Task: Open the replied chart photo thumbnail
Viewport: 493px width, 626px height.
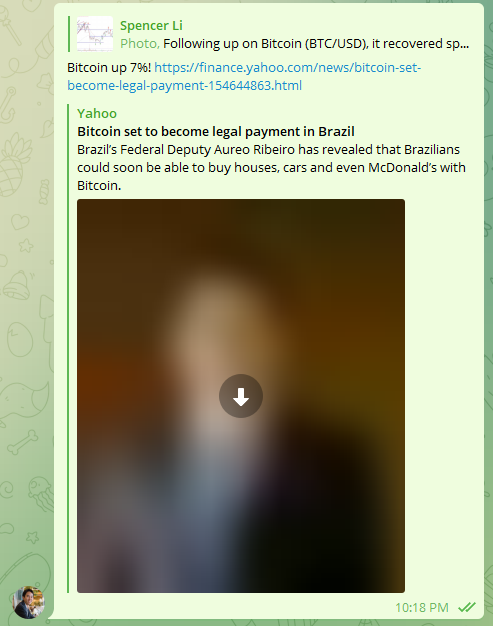Action: click(95, 34)
